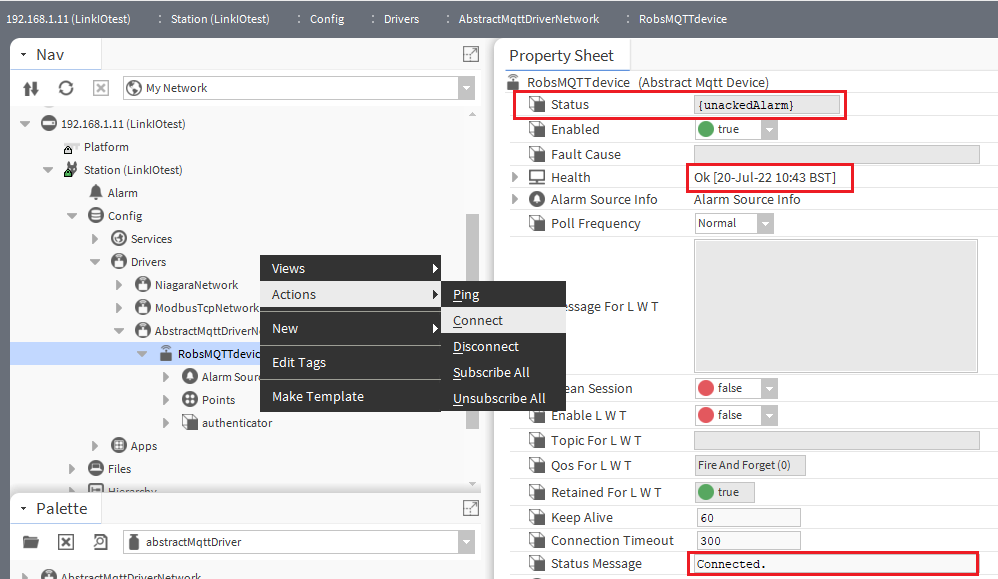The image size is (998, 579).
Task: Open the refresh icon in the Nav toolbar
Action: (66, 88)
